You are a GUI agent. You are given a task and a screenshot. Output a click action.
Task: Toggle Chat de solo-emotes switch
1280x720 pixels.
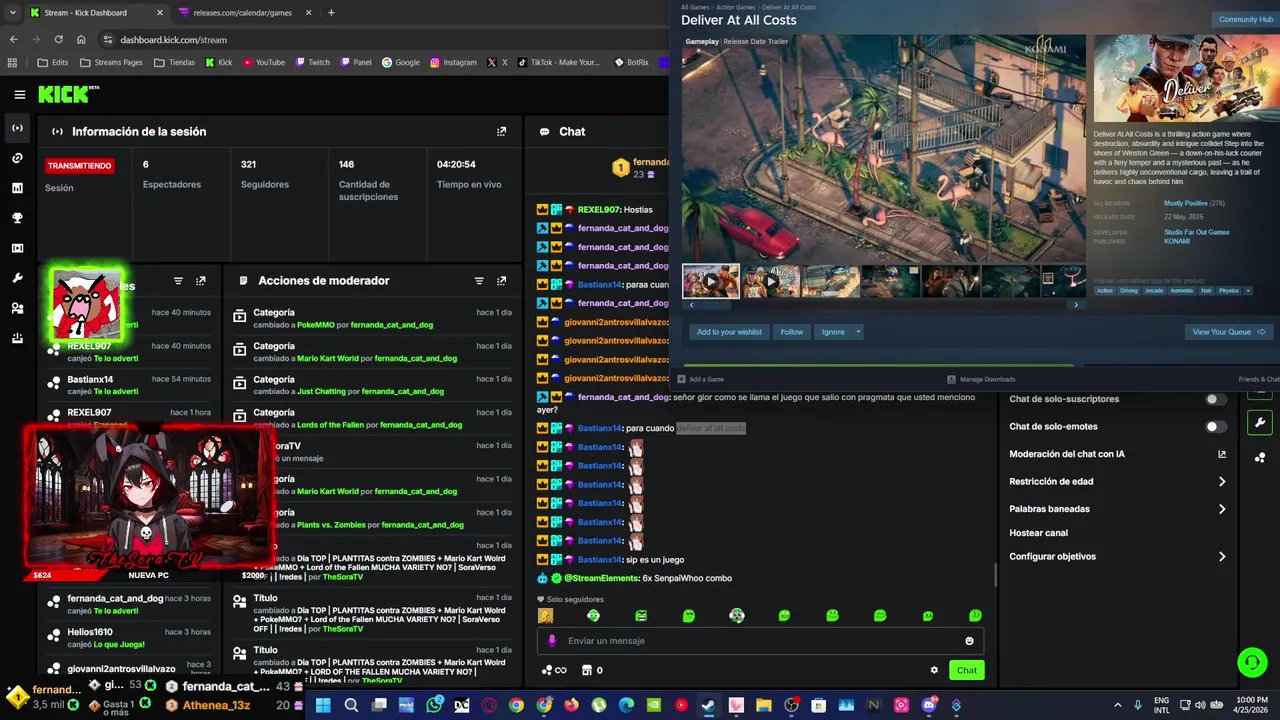(1215, 427)
